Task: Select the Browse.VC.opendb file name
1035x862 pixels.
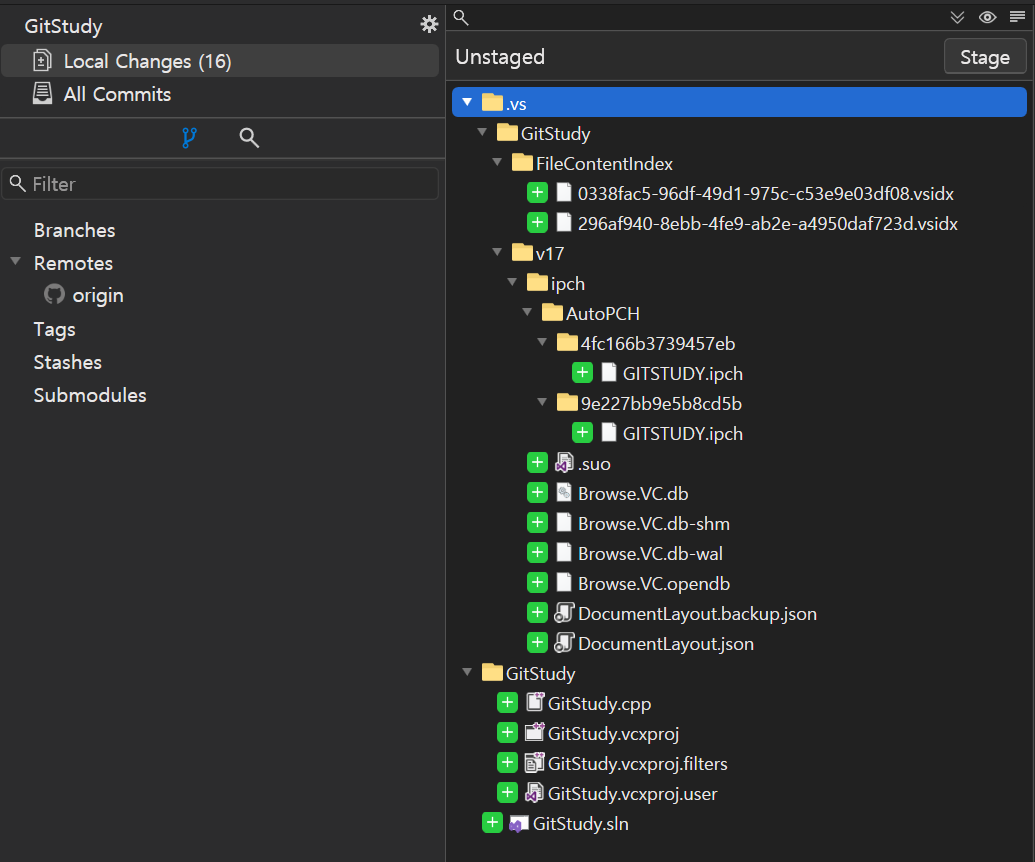Action: click(x=654, y=583)
